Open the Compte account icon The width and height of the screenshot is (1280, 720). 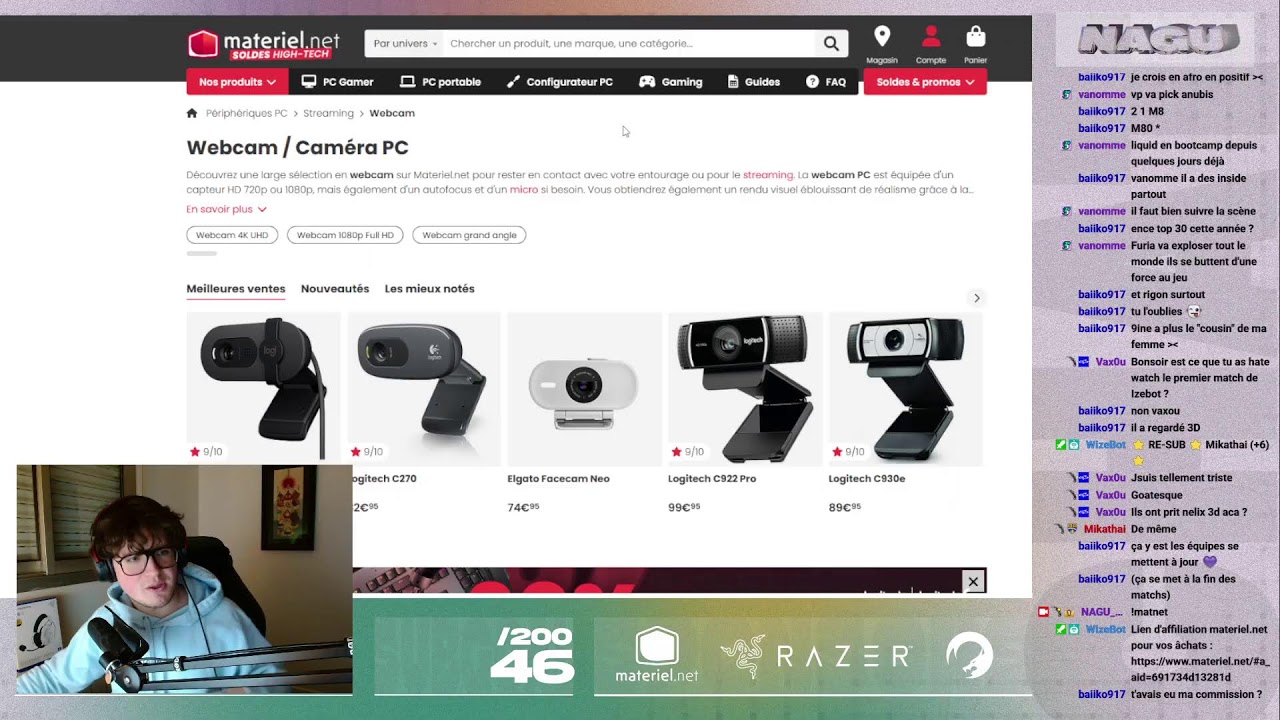click(931, 45)
